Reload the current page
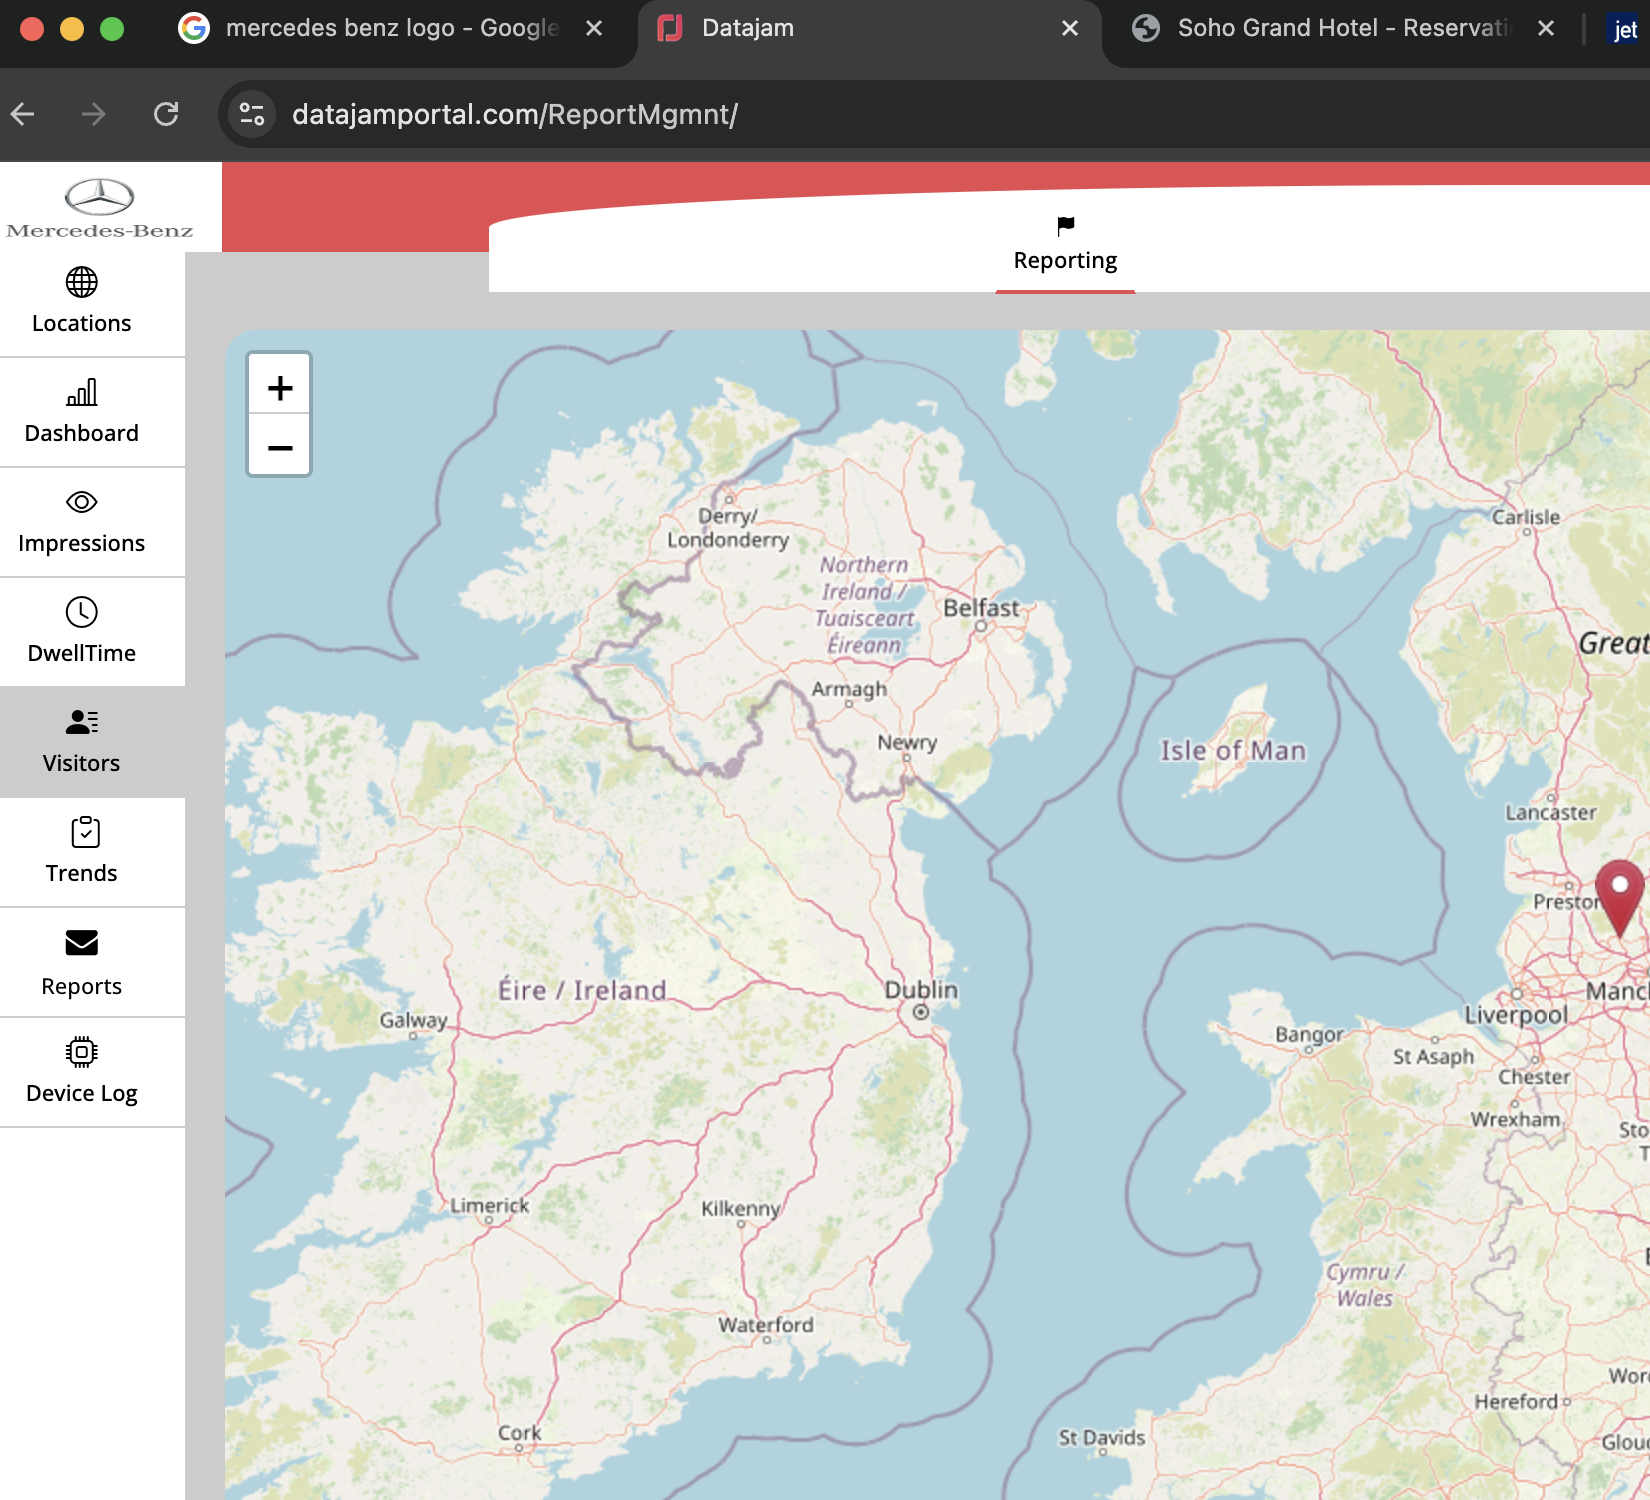1650x1500 pixels. (x=167, y=114)
